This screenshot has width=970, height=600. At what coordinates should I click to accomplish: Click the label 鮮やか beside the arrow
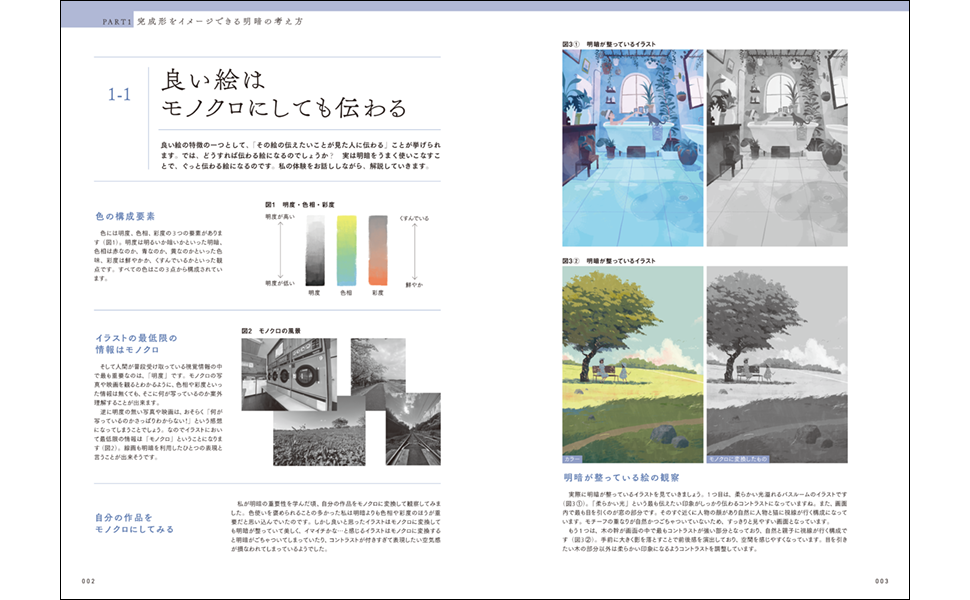pyautogui.click(x=414, y=285)
